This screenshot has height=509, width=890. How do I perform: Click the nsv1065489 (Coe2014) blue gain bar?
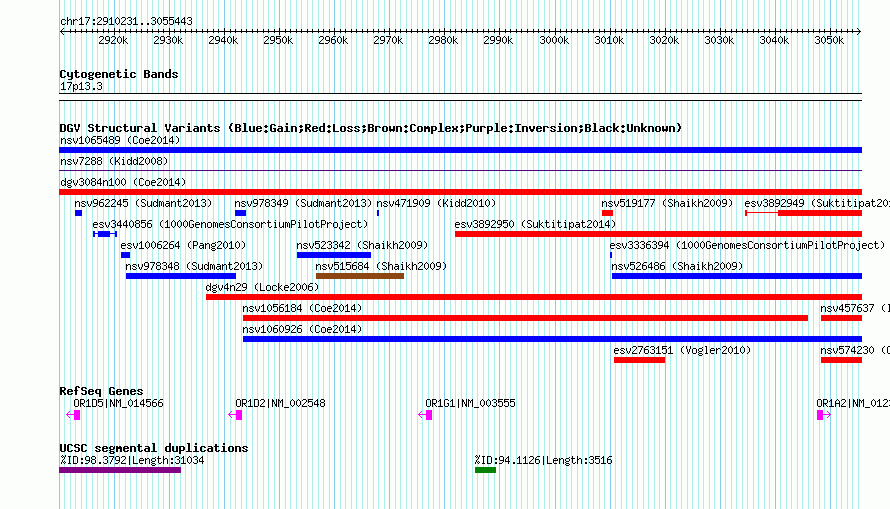click(x=460, y=150)
